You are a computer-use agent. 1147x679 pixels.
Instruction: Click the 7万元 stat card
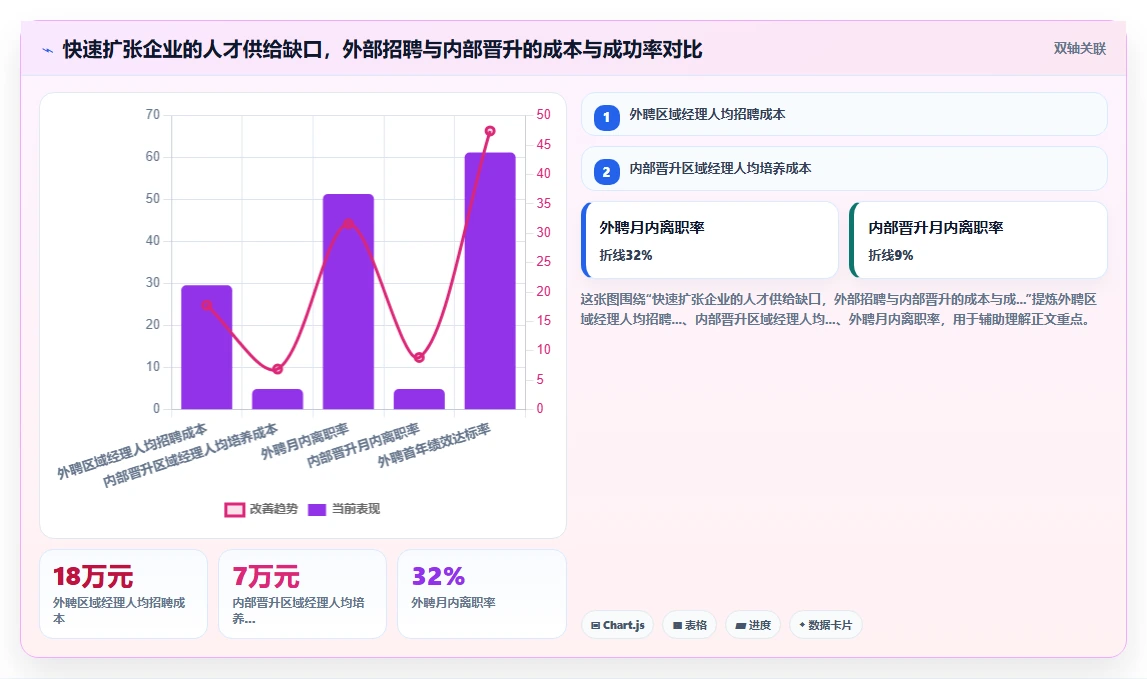click(x=302, y=594)
